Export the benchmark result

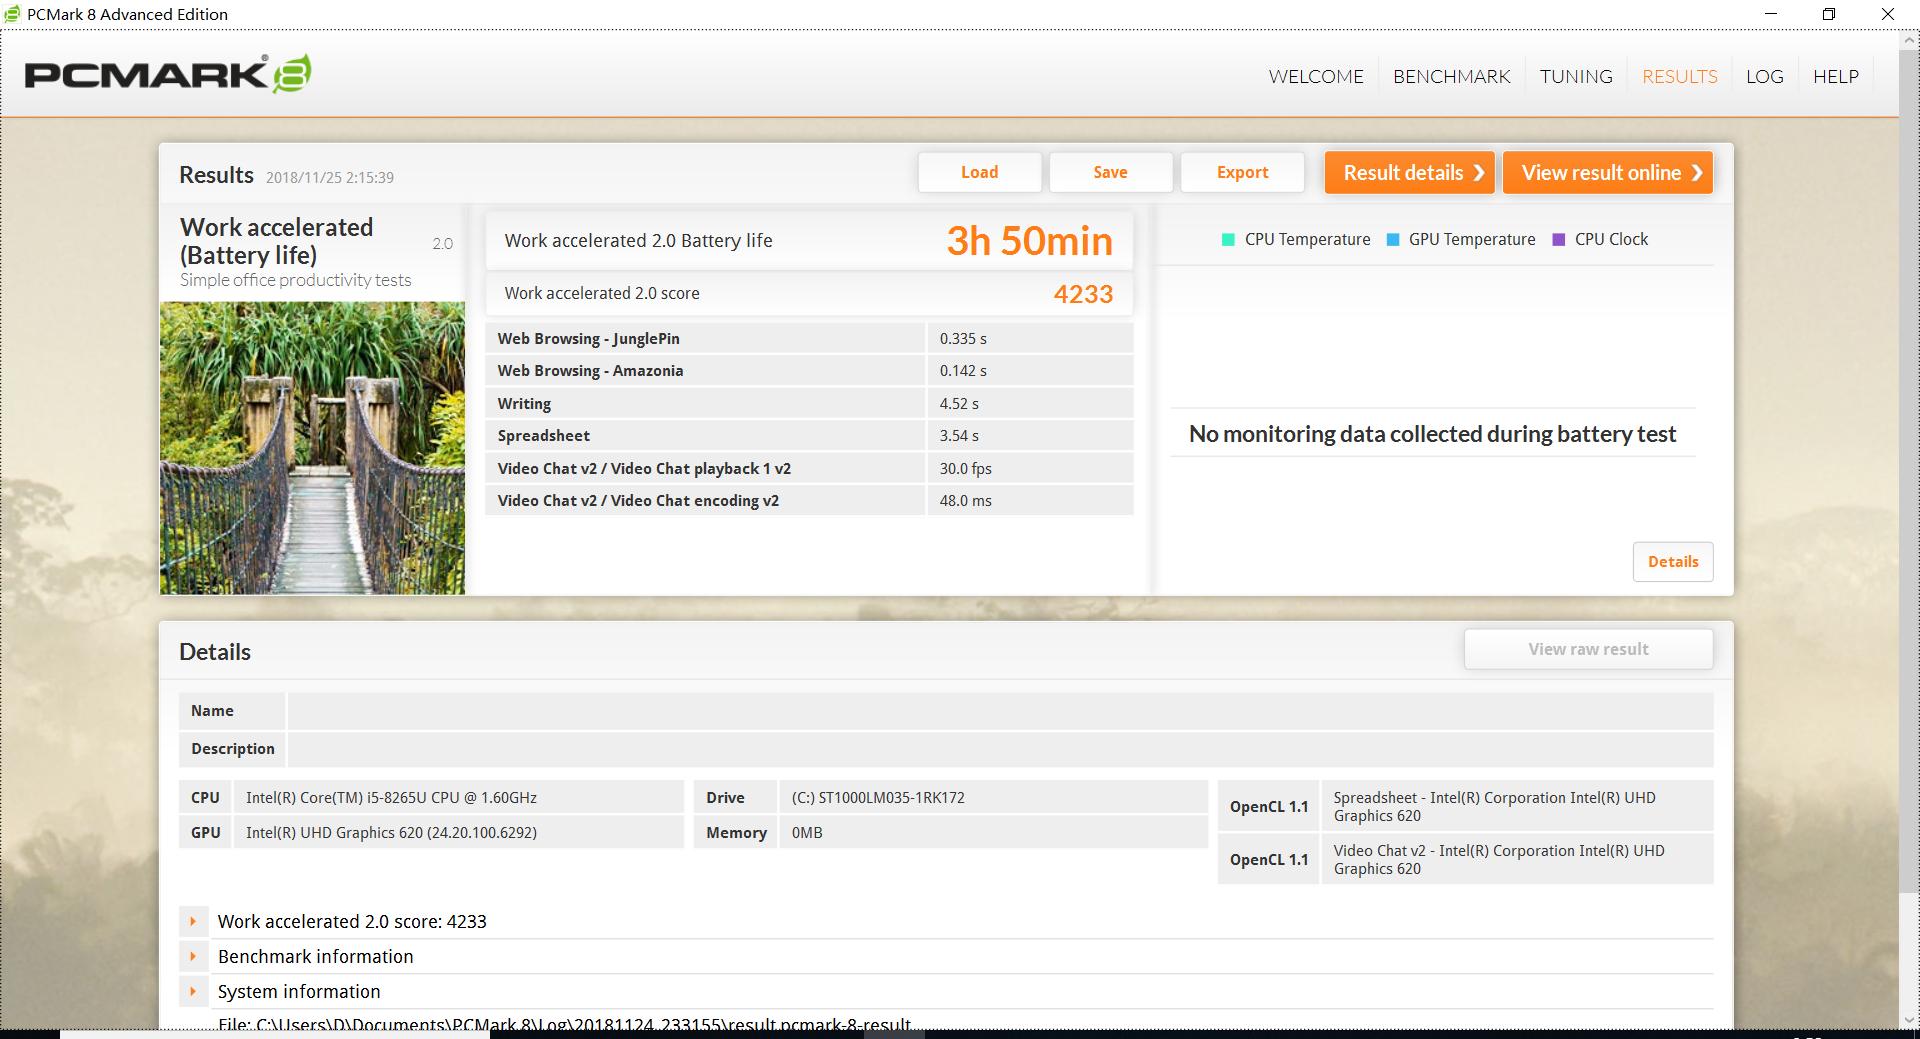click(1242, 172)
